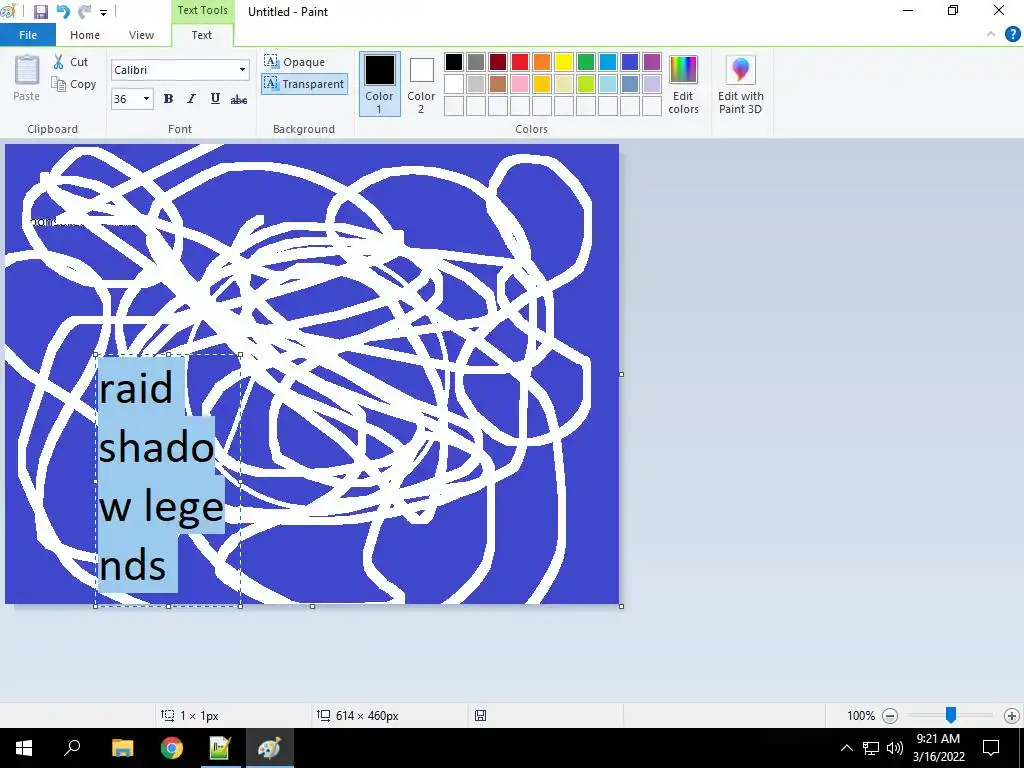
Task: Select the Text tab
Action: (x=202, y=35)
